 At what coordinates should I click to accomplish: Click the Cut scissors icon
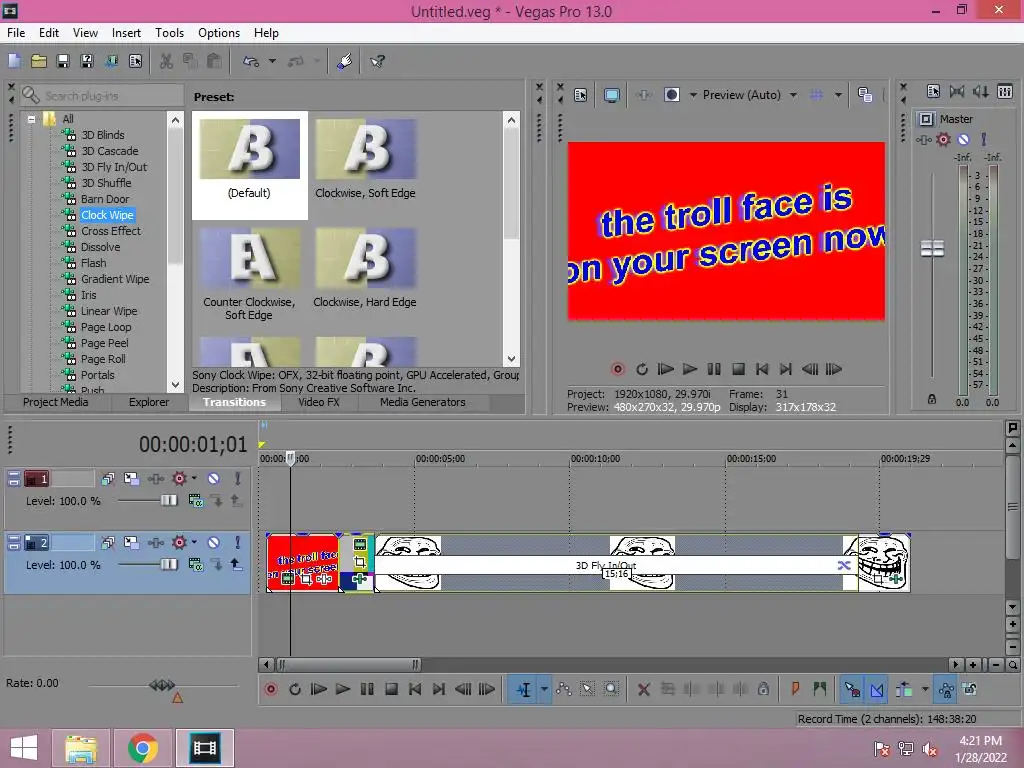(167, 61)
